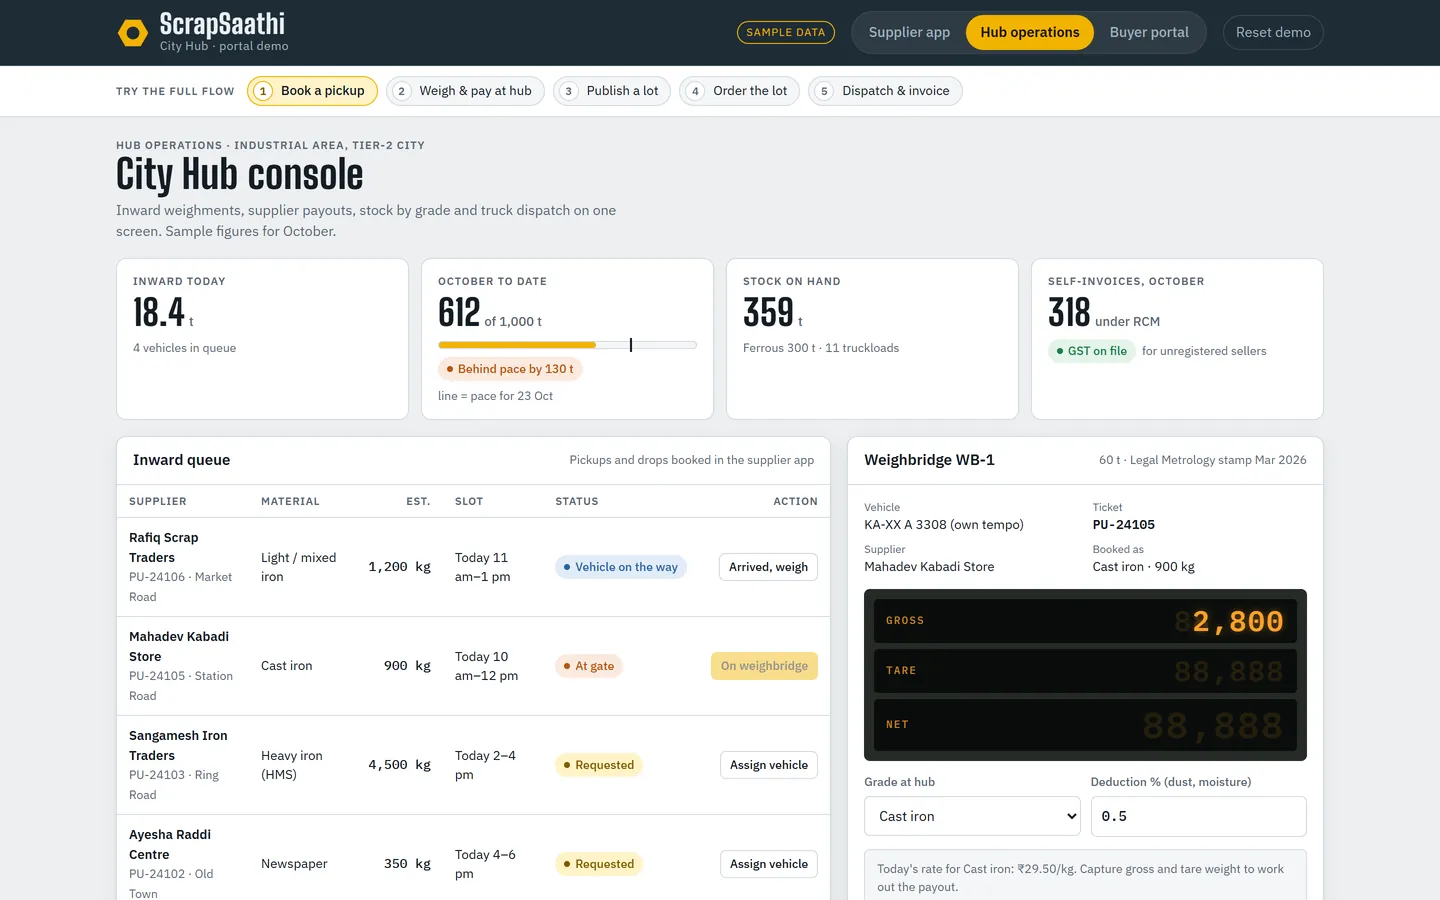Click the GROSS weight display reading 2,800
The image size is (1440, 900).
[1085, 621]
